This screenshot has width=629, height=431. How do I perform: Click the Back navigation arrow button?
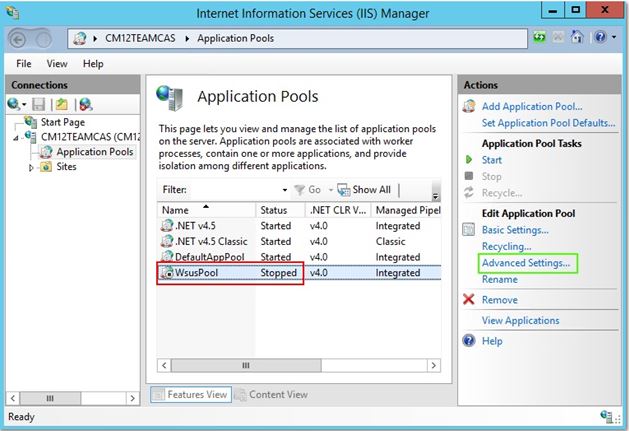tap(18, 39)
